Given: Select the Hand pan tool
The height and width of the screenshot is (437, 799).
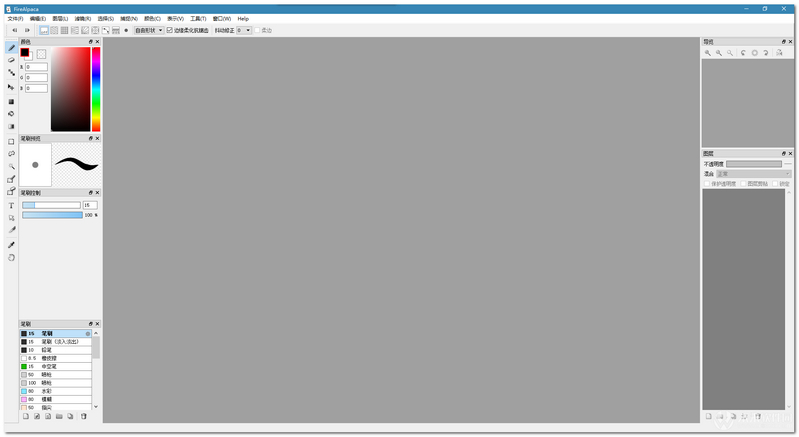Looking at the screenshot, I should pos(11,257).
